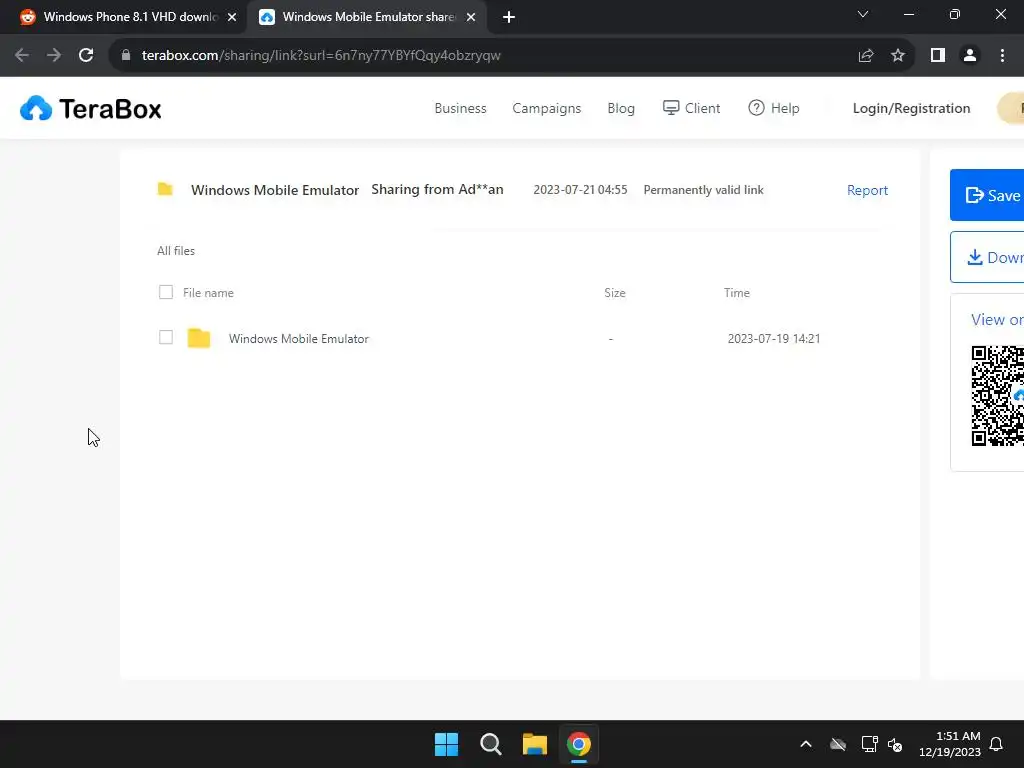Go back to previous page
1024x768 pixels.
pos(22,56)
